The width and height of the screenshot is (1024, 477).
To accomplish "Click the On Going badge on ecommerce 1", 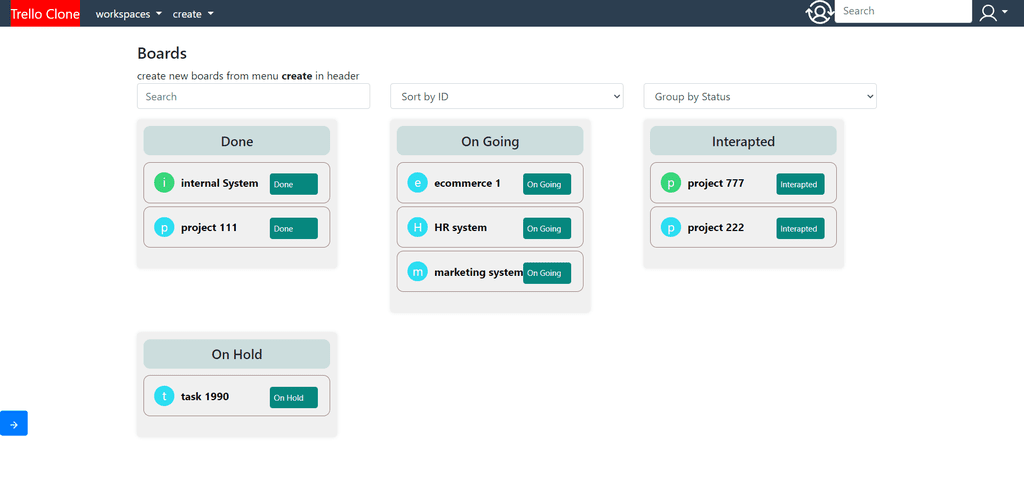I will tap(547, 184).
